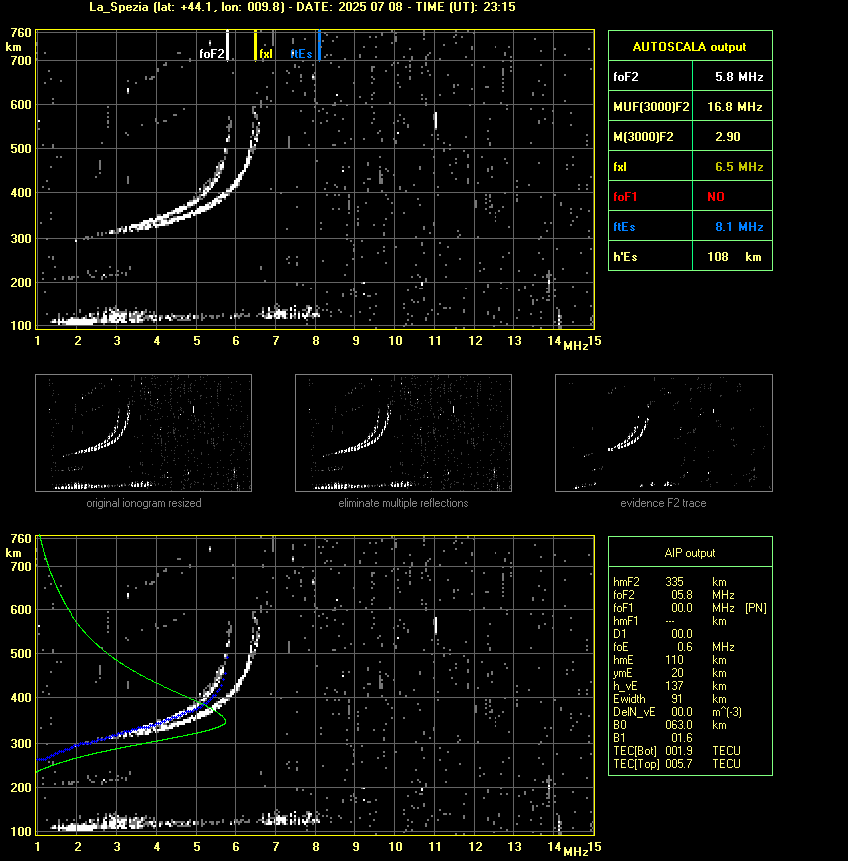This screenshot has width=848, height=861.
Task: Open the "original ionogram resized" thumbnail
Action: [x=143, y=433]
